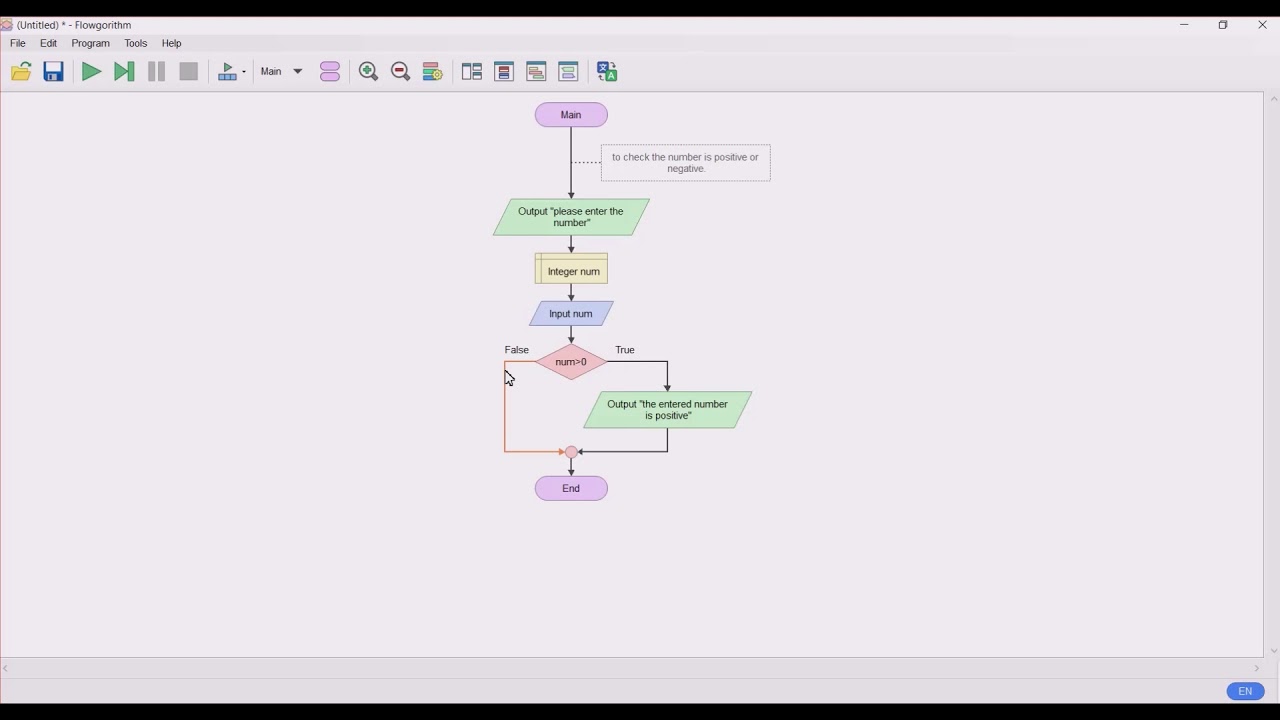
Task: Click the vertical scrollbar up arrow
Action: tap(1273, 99)
